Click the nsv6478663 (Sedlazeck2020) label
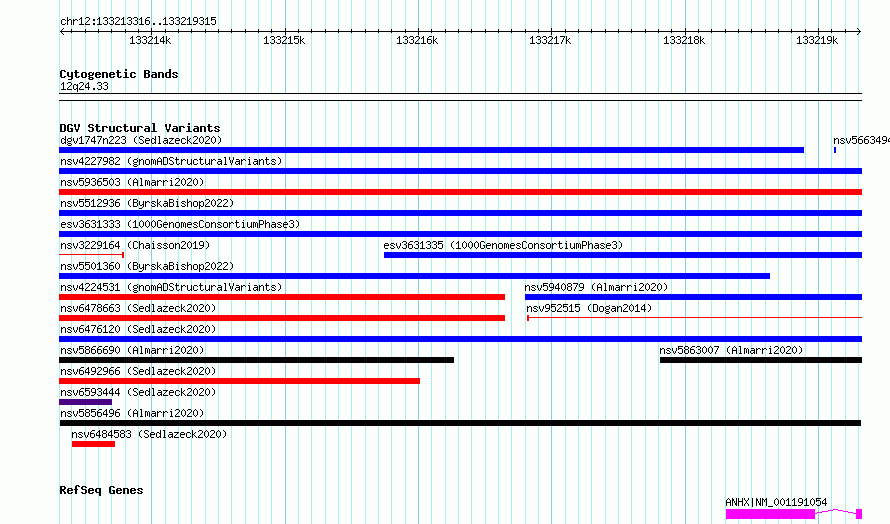 (x=138, y=308)
